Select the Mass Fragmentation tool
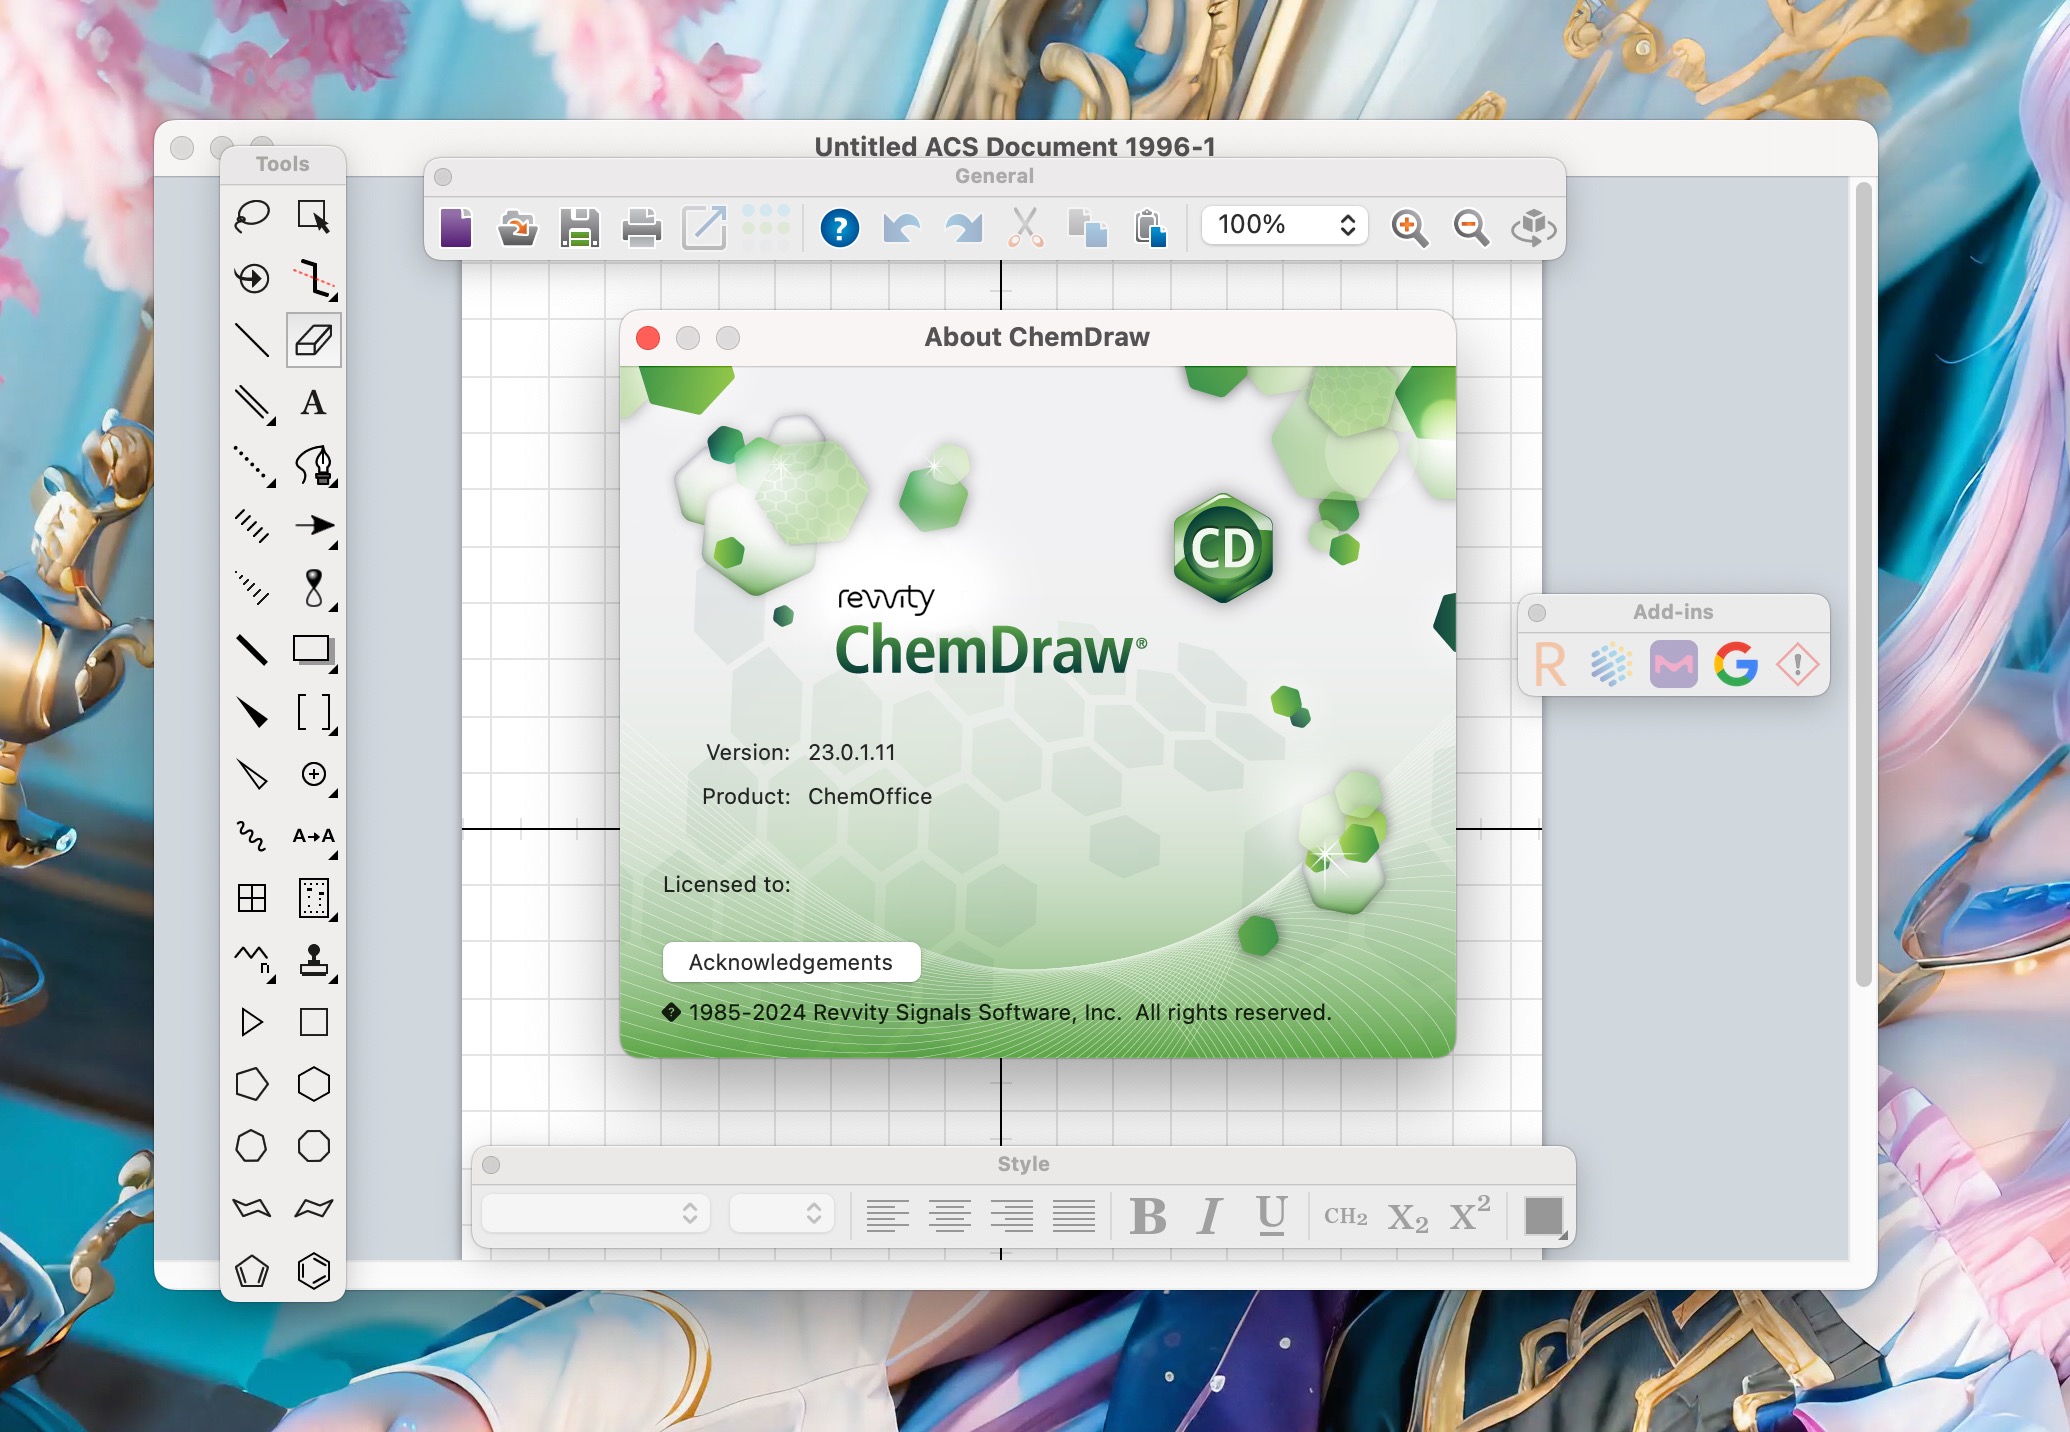 (x=314, y=278)
